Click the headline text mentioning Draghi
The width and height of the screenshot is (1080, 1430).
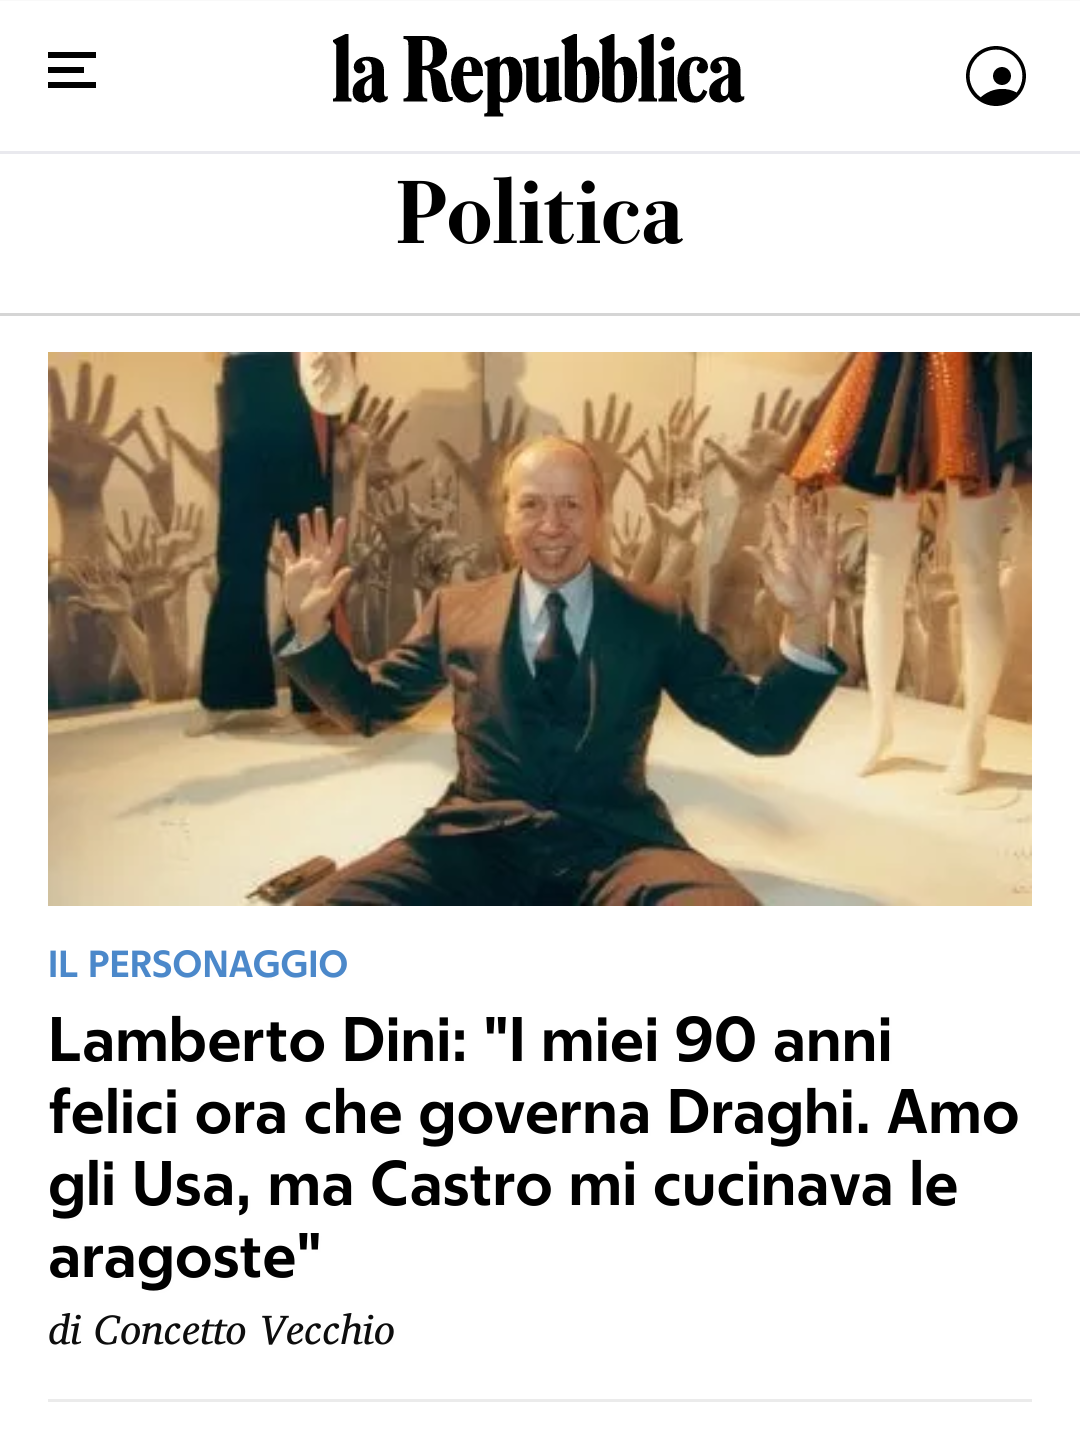click(x=534, y=1113)
